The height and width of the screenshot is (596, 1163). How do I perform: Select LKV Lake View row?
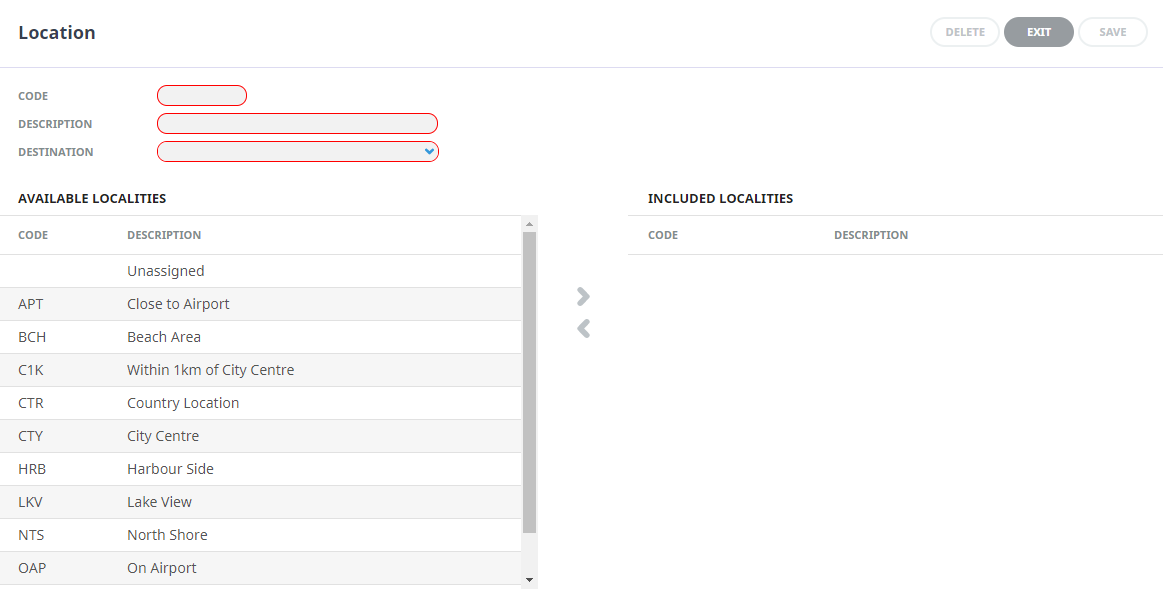260,502
